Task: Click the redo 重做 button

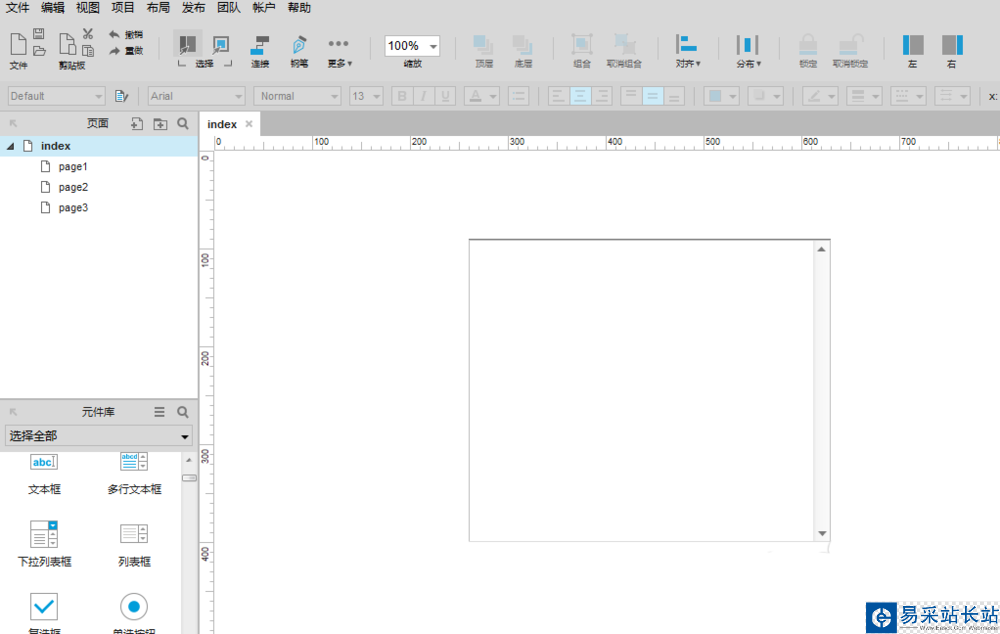Action: 126,50
